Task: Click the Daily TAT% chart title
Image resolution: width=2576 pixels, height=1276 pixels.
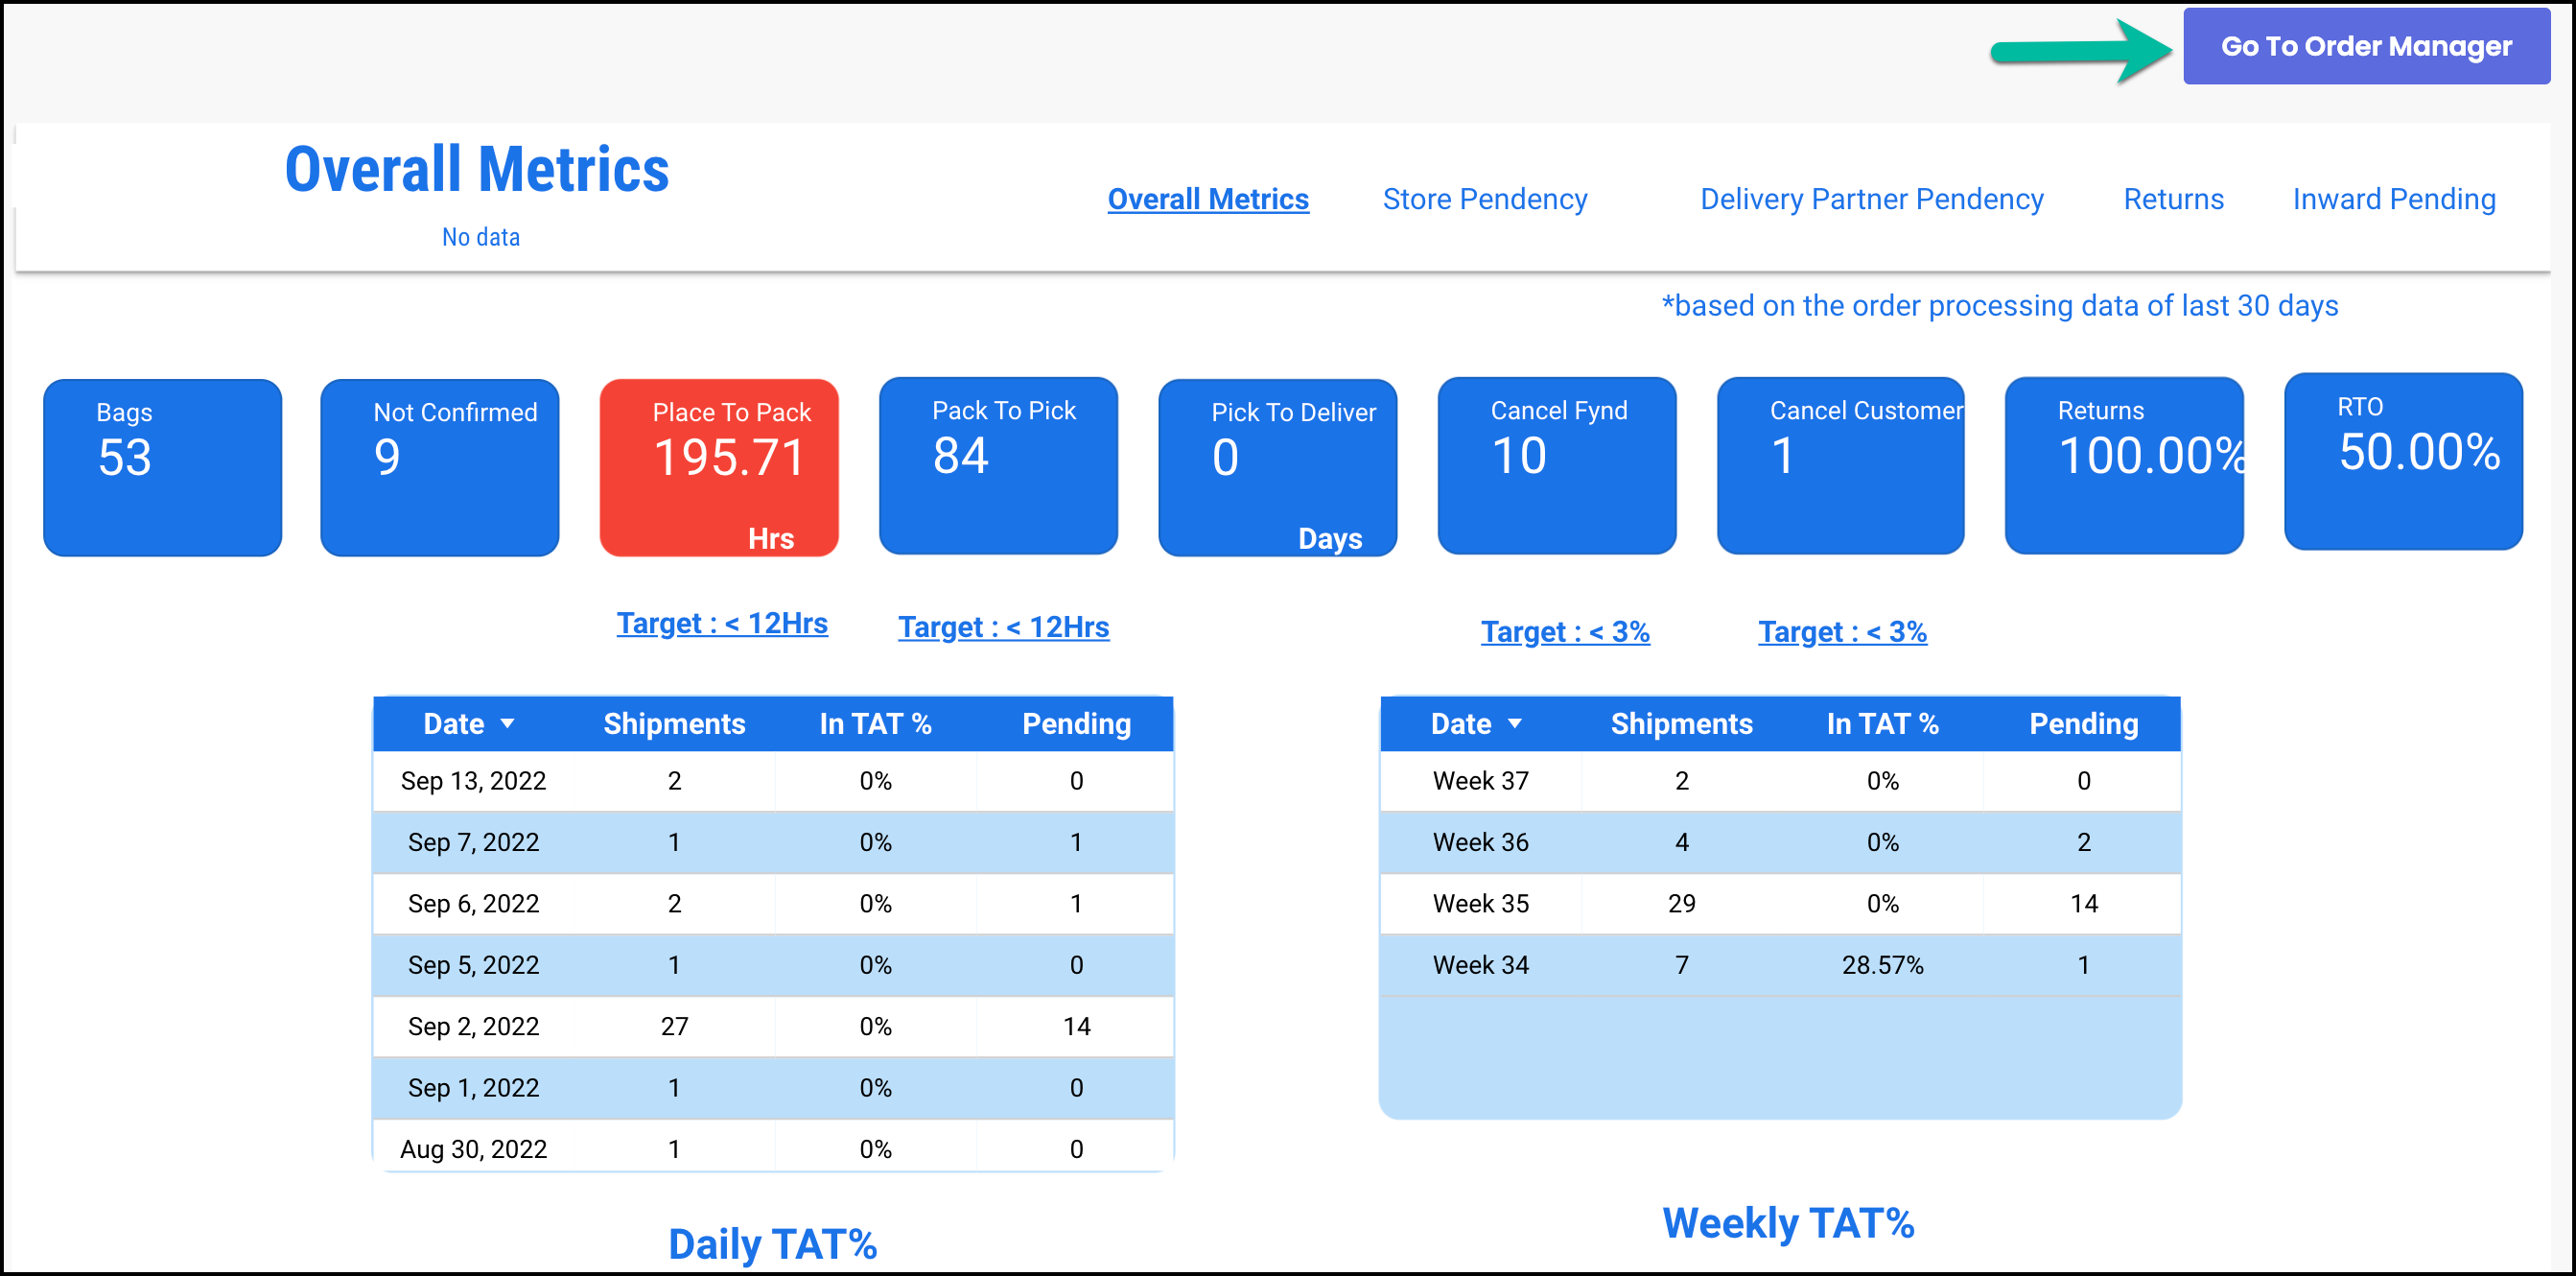Action: point(772,1244)
